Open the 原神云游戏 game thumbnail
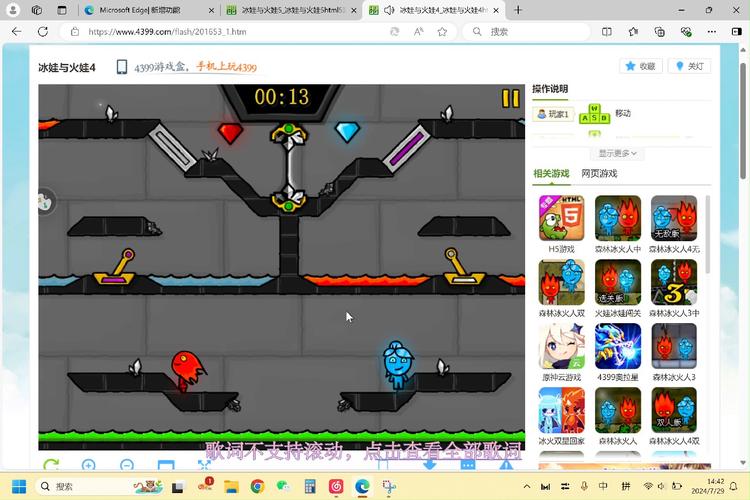This screenshot has height=500, width=750. pyautogui.click(x=561, y=347)
